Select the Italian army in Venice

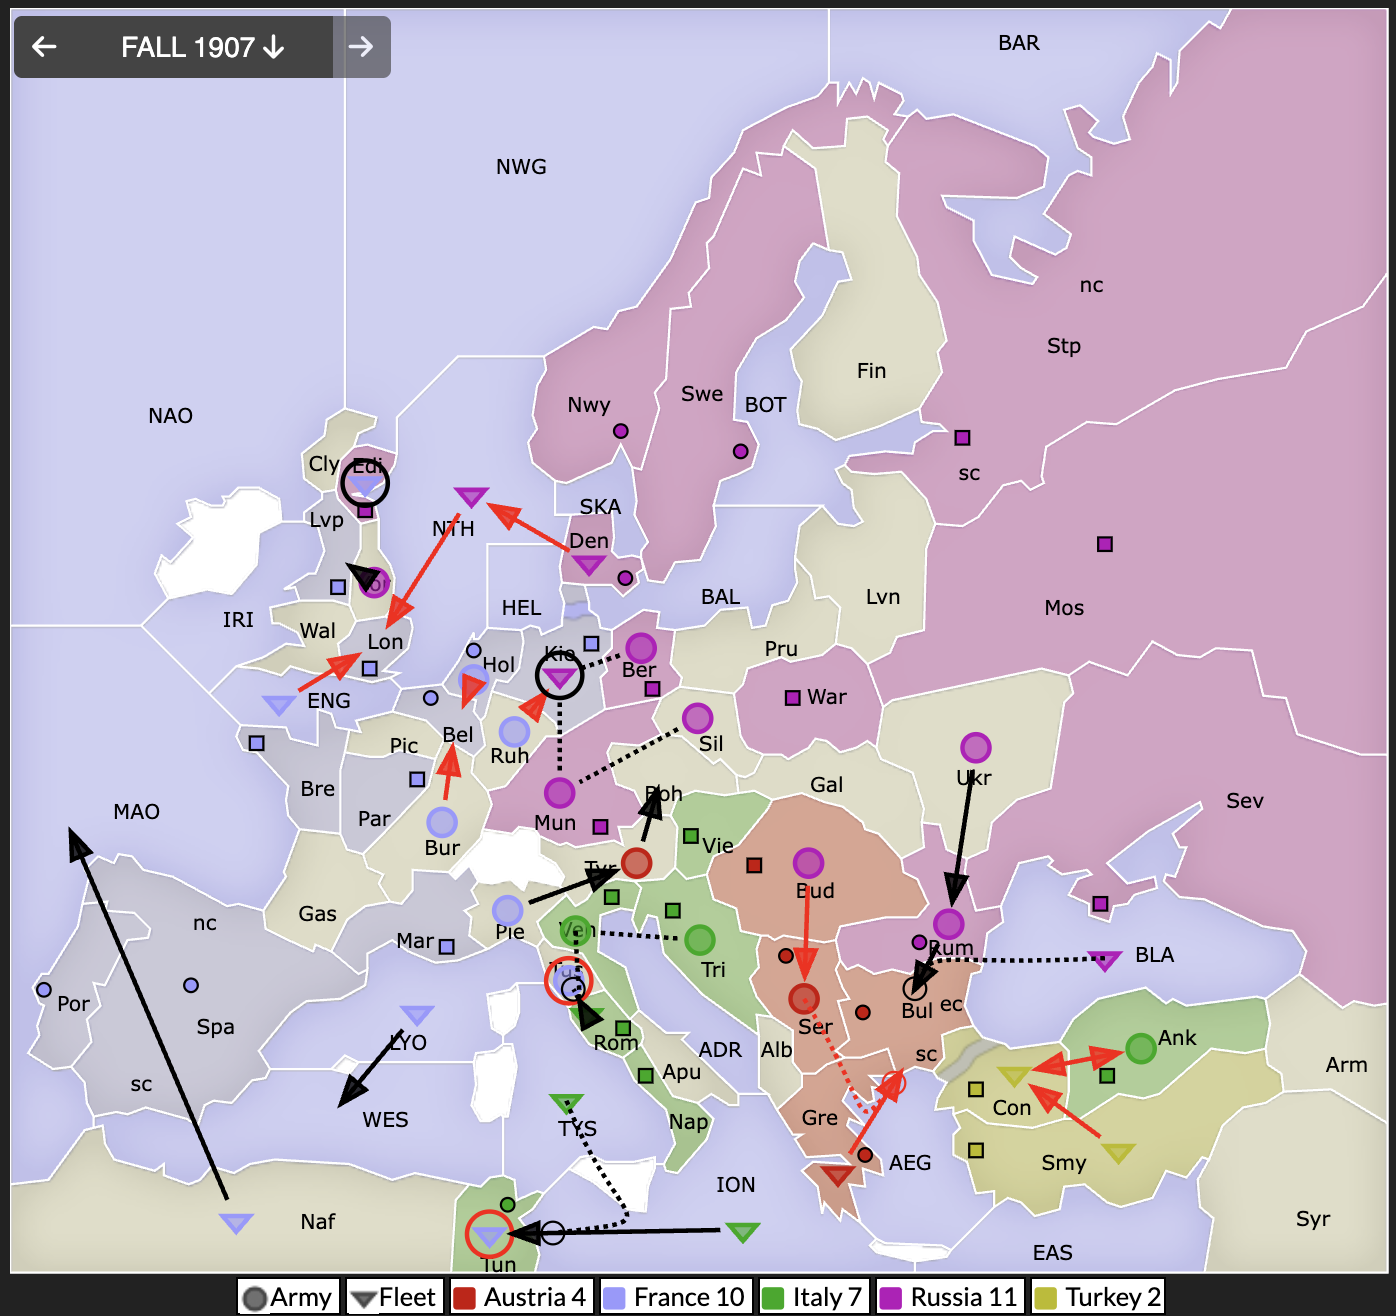click(x=575, y=931)
